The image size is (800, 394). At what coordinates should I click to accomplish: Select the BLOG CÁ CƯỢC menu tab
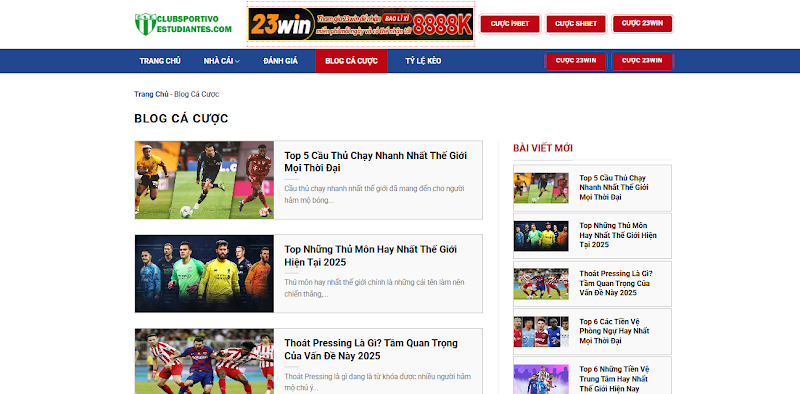[352, 61]
